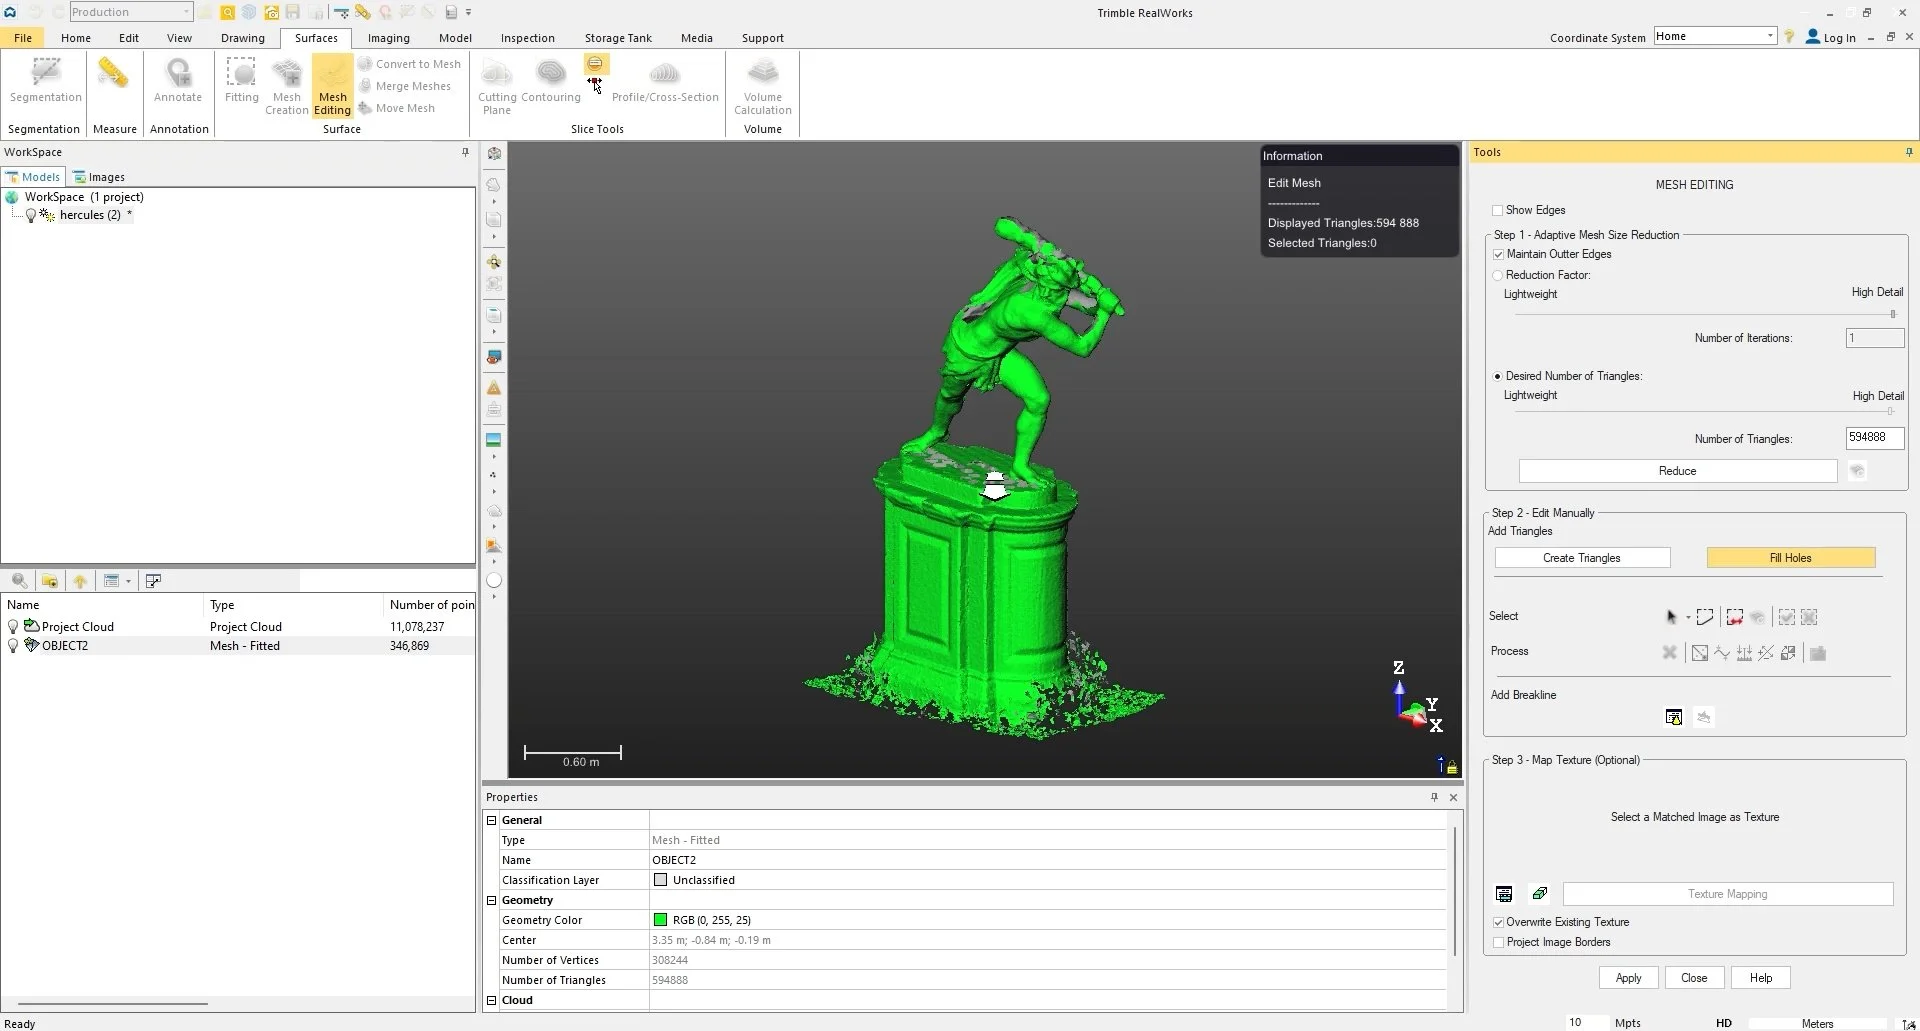Open the File menu
1920x1031 pixels.
click(23, 38)
